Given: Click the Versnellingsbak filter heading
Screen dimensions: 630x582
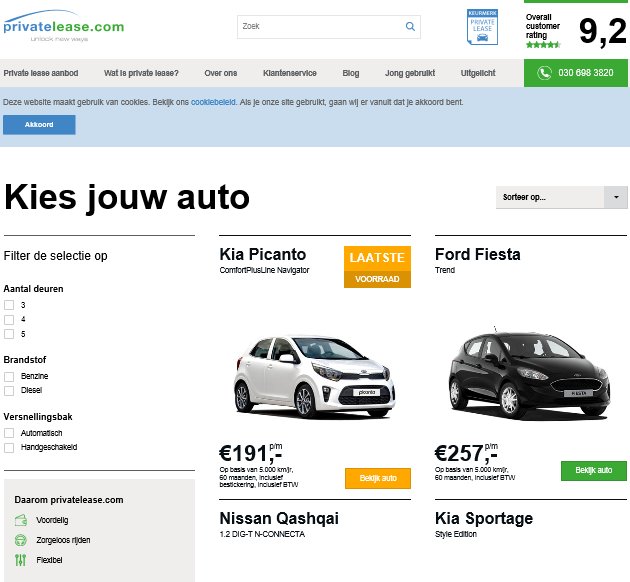Looking at the screenshot, I should [38, 417].
